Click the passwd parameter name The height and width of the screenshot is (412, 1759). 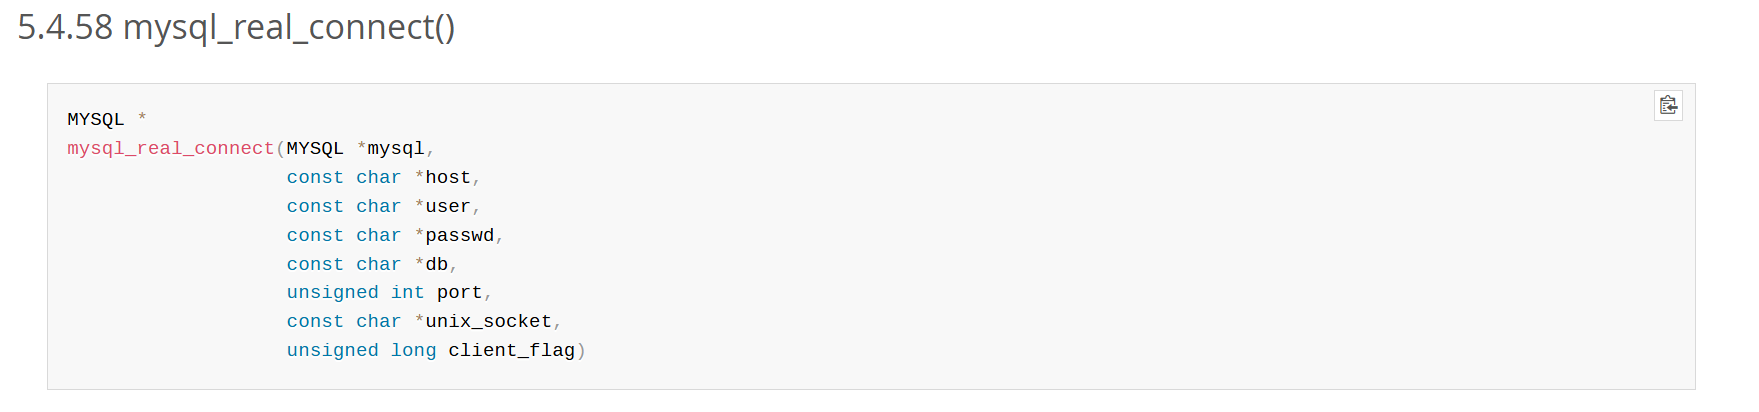coord(460,235)
